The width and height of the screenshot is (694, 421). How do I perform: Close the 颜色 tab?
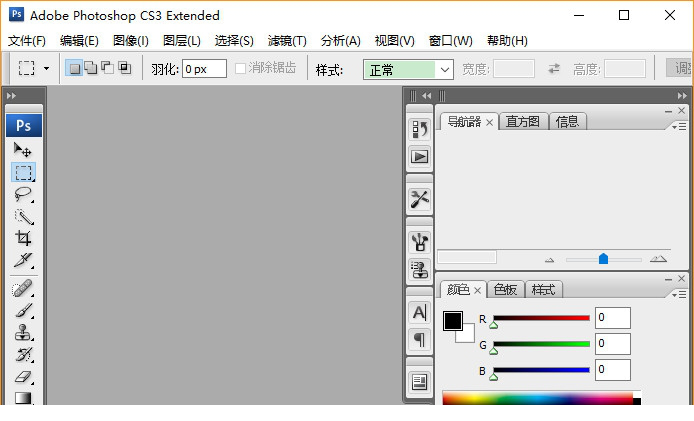477,290
